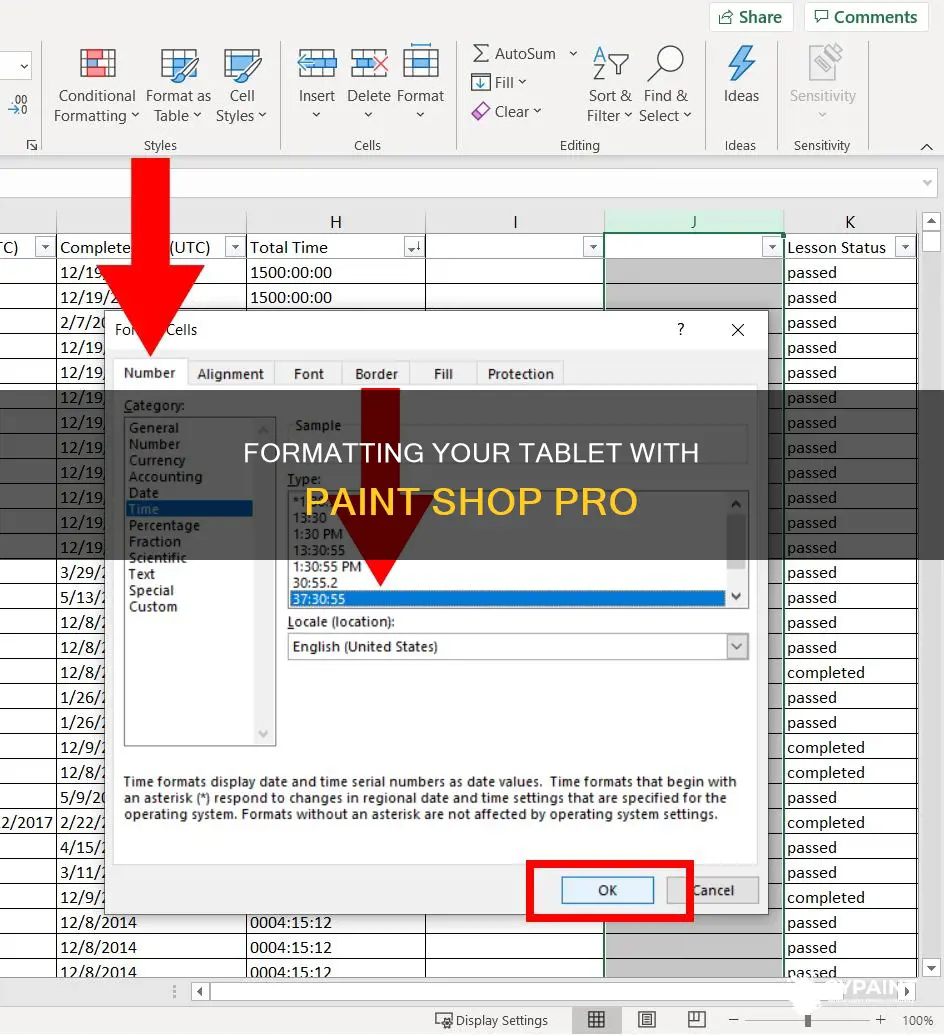Select 1:30:55 PM time type
The width and height of the screenshot is (944, 1035).
click(327, 566)
